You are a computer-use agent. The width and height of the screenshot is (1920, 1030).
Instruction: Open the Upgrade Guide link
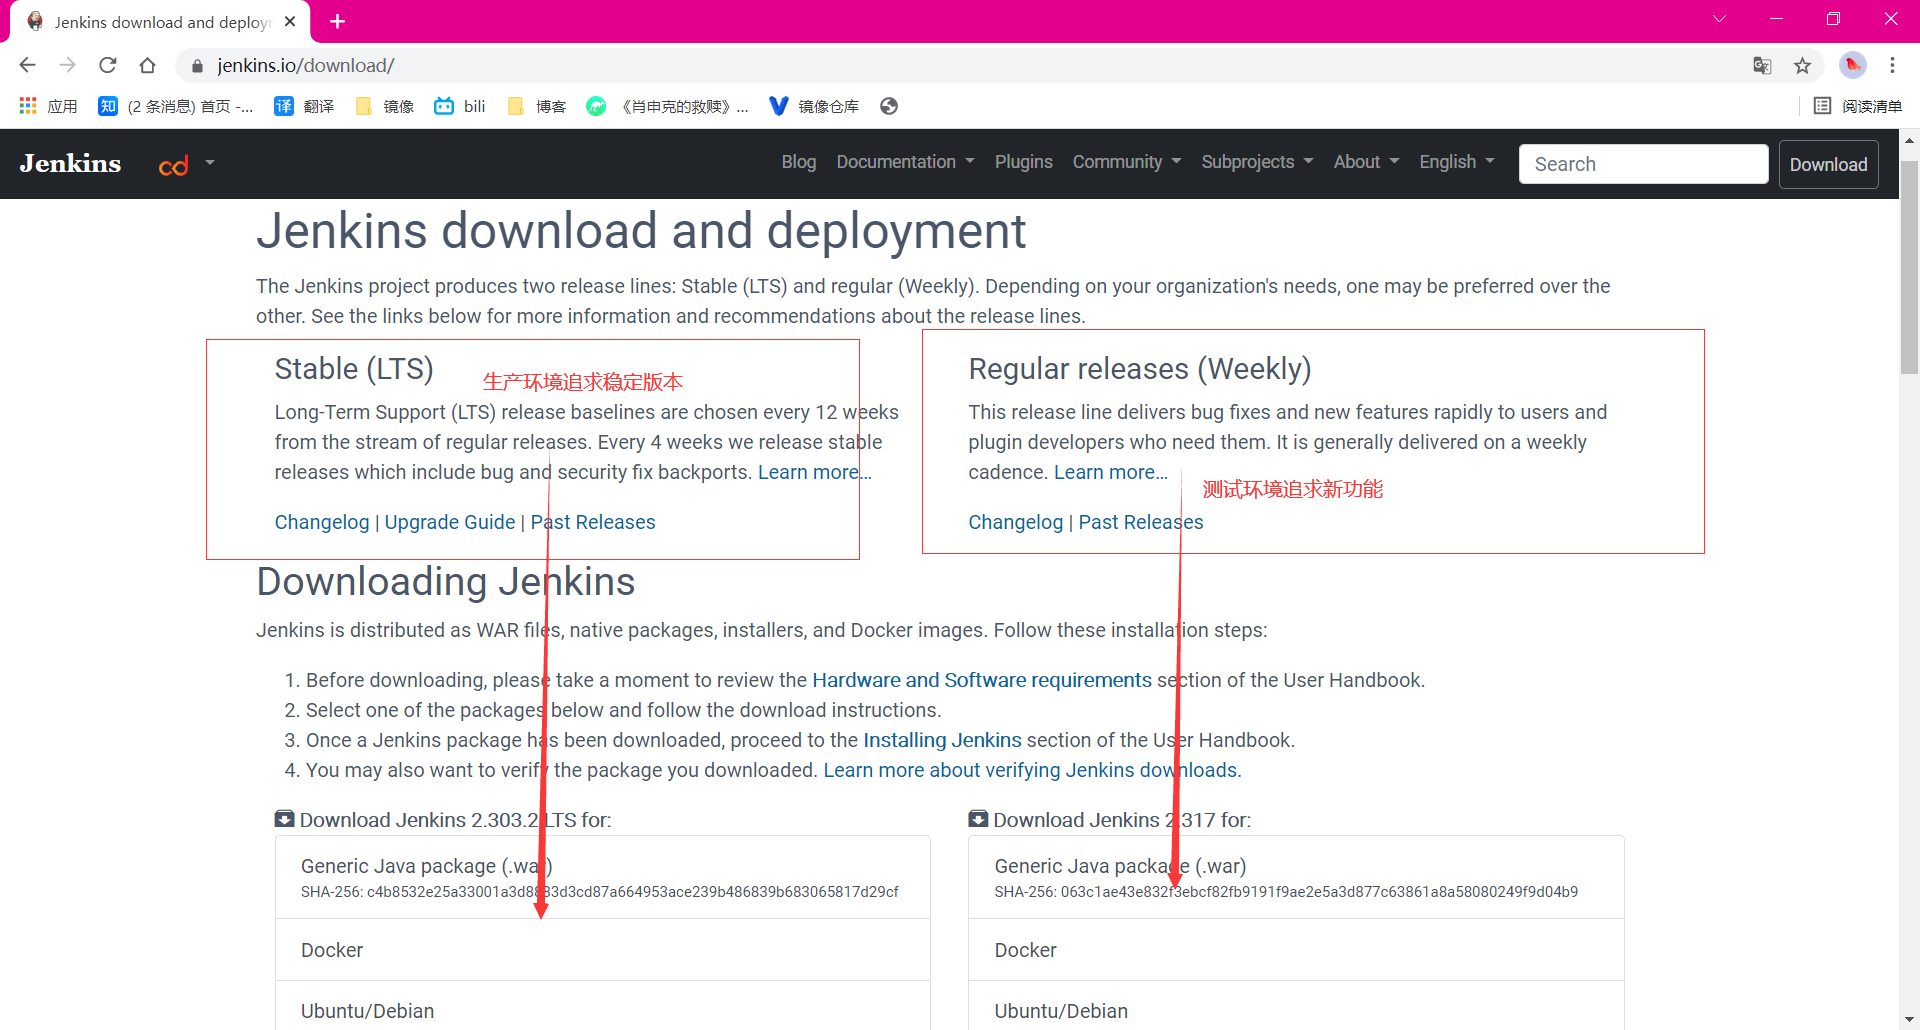click(450, 522)
